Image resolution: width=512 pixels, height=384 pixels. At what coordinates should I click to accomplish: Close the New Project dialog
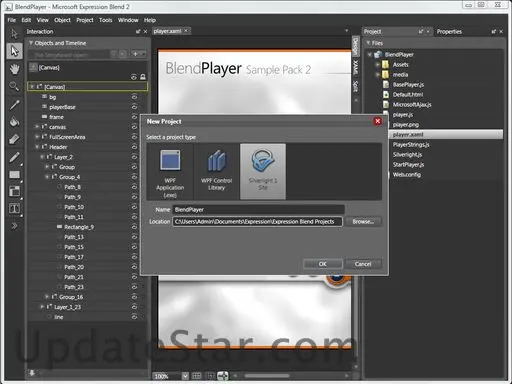[x=378, y=121]
